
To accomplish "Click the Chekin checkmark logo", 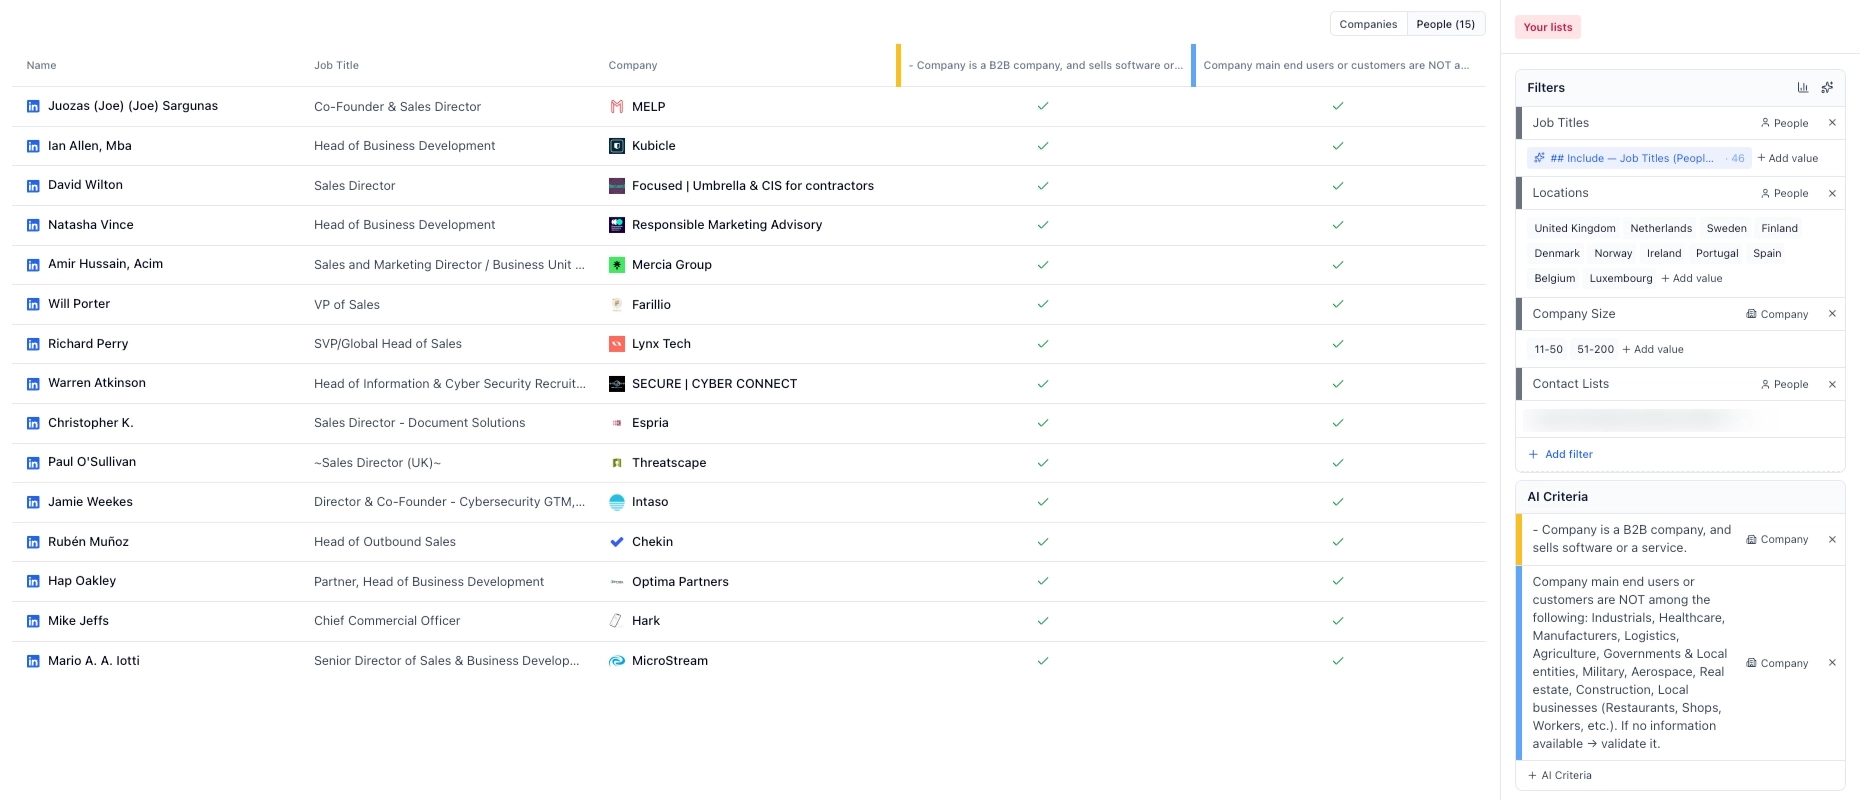I will pyautogui.click(x=617, y=542).
